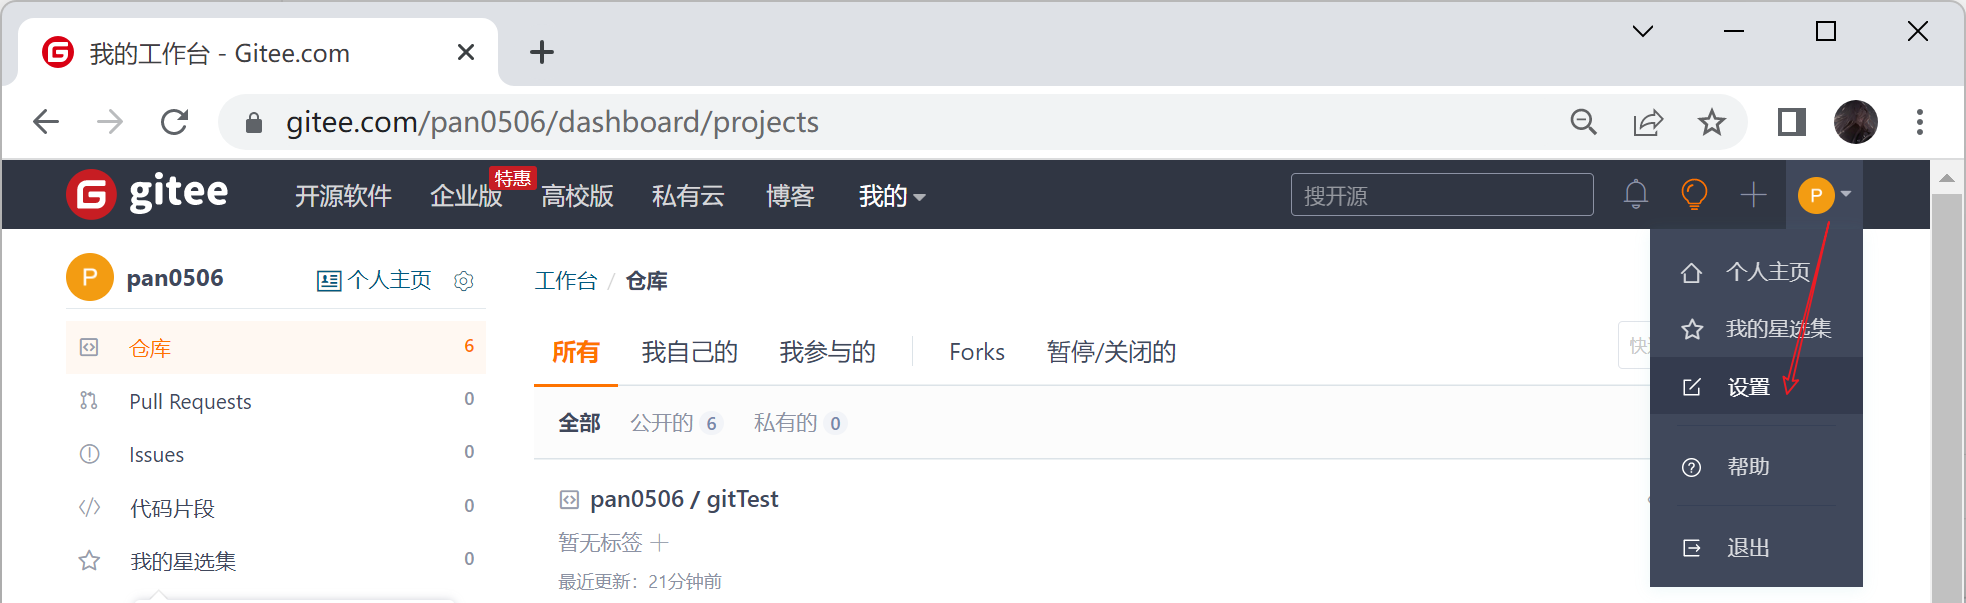Click the plus icon in Gitee navbar

[x=1753, y=194]
